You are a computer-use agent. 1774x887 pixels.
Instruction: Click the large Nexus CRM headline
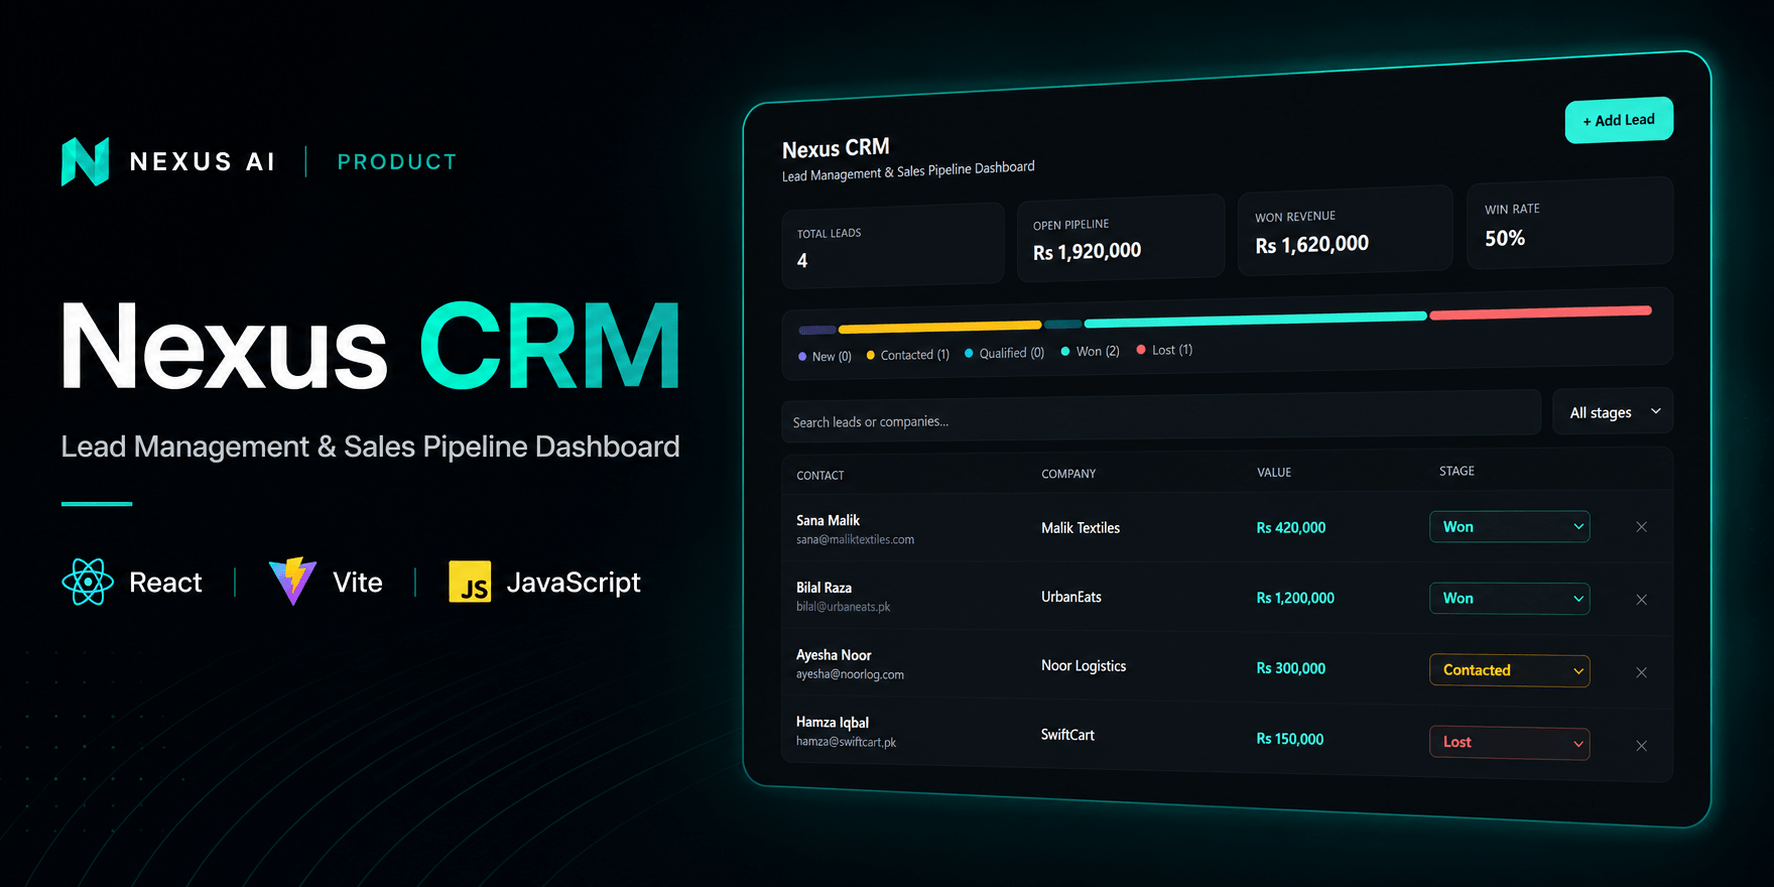point(371,346)
